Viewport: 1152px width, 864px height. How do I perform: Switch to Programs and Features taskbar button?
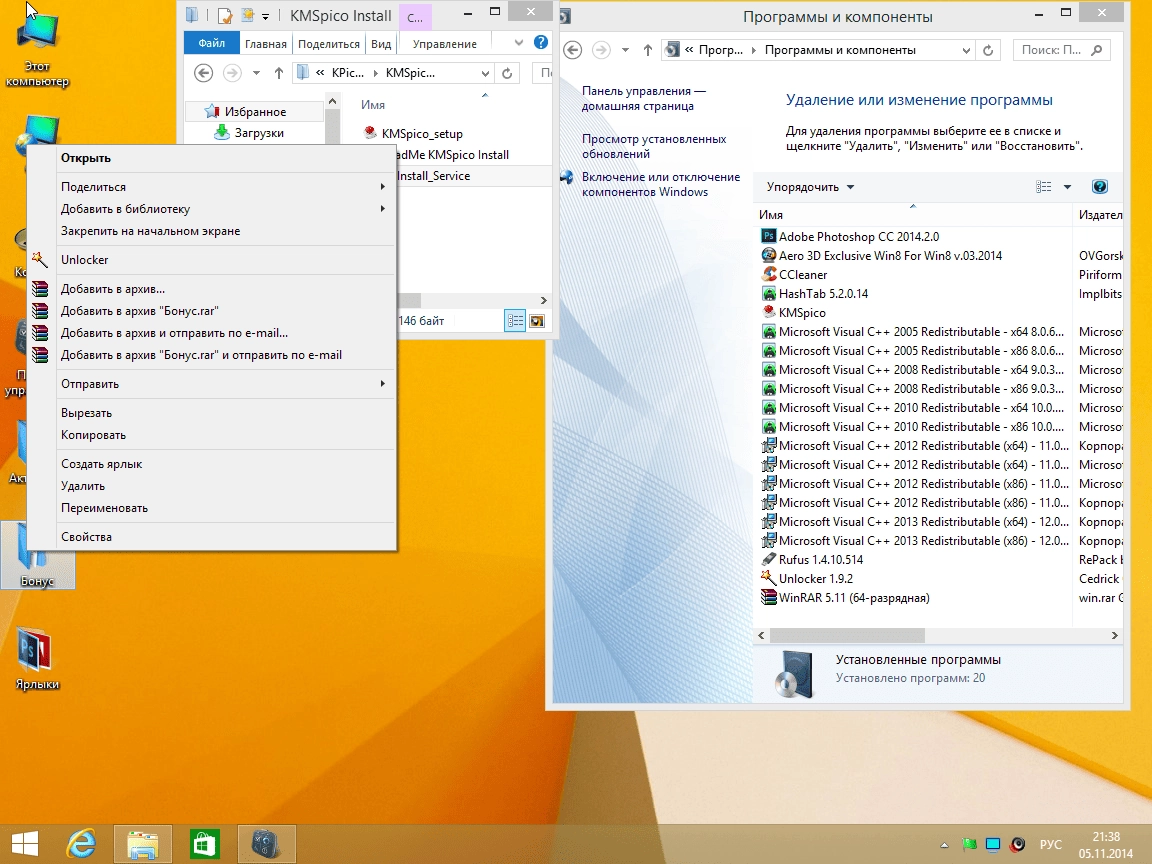[267, 843]
